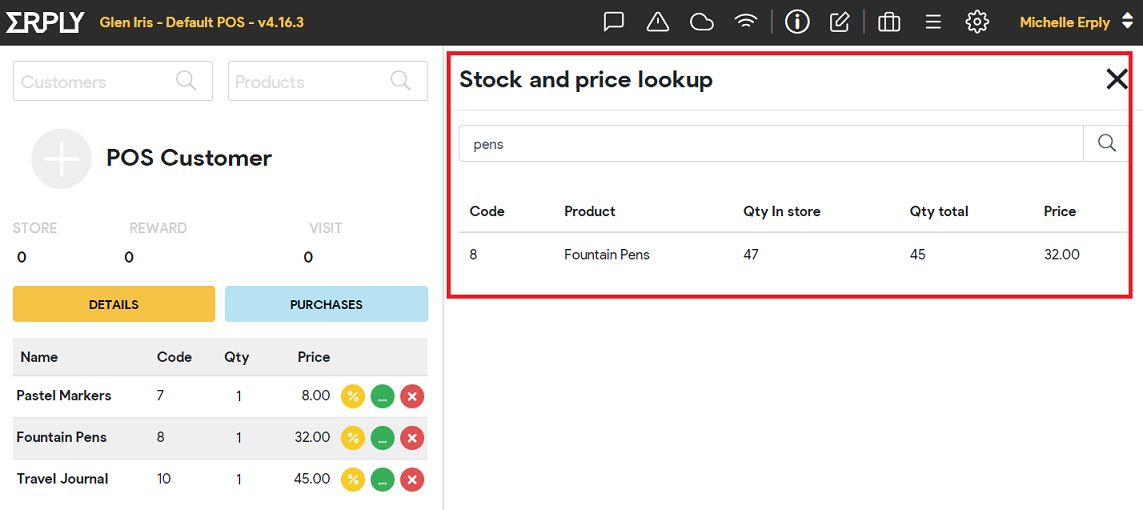Click the Qty total value 45 in lookup
Viewport: 1143px width, 510px height.
[x=918, y=255]
